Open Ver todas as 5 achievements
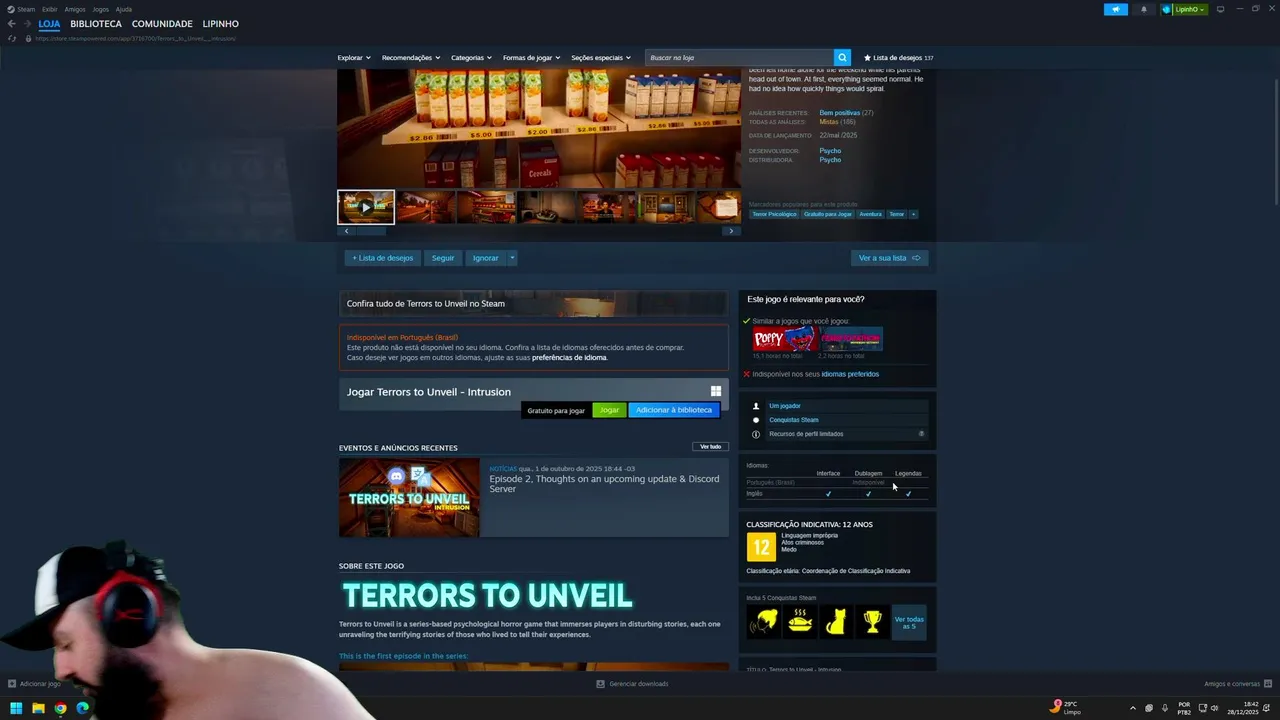 (x=909, y=622)
